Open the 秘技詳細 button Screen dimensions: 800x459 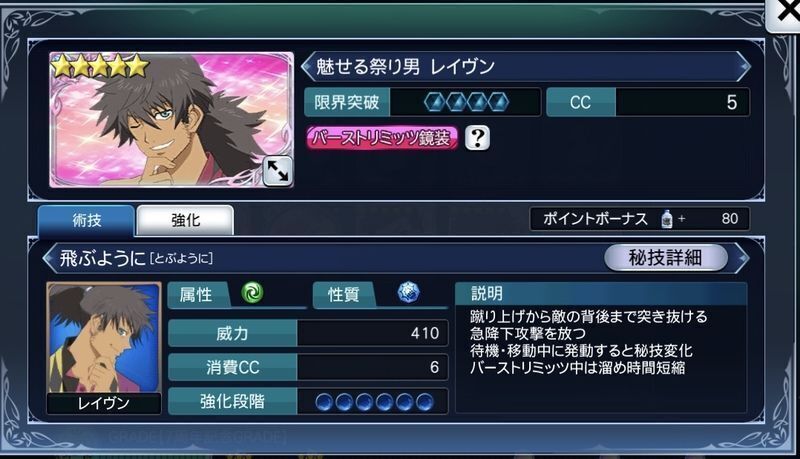tap(665, 258)
